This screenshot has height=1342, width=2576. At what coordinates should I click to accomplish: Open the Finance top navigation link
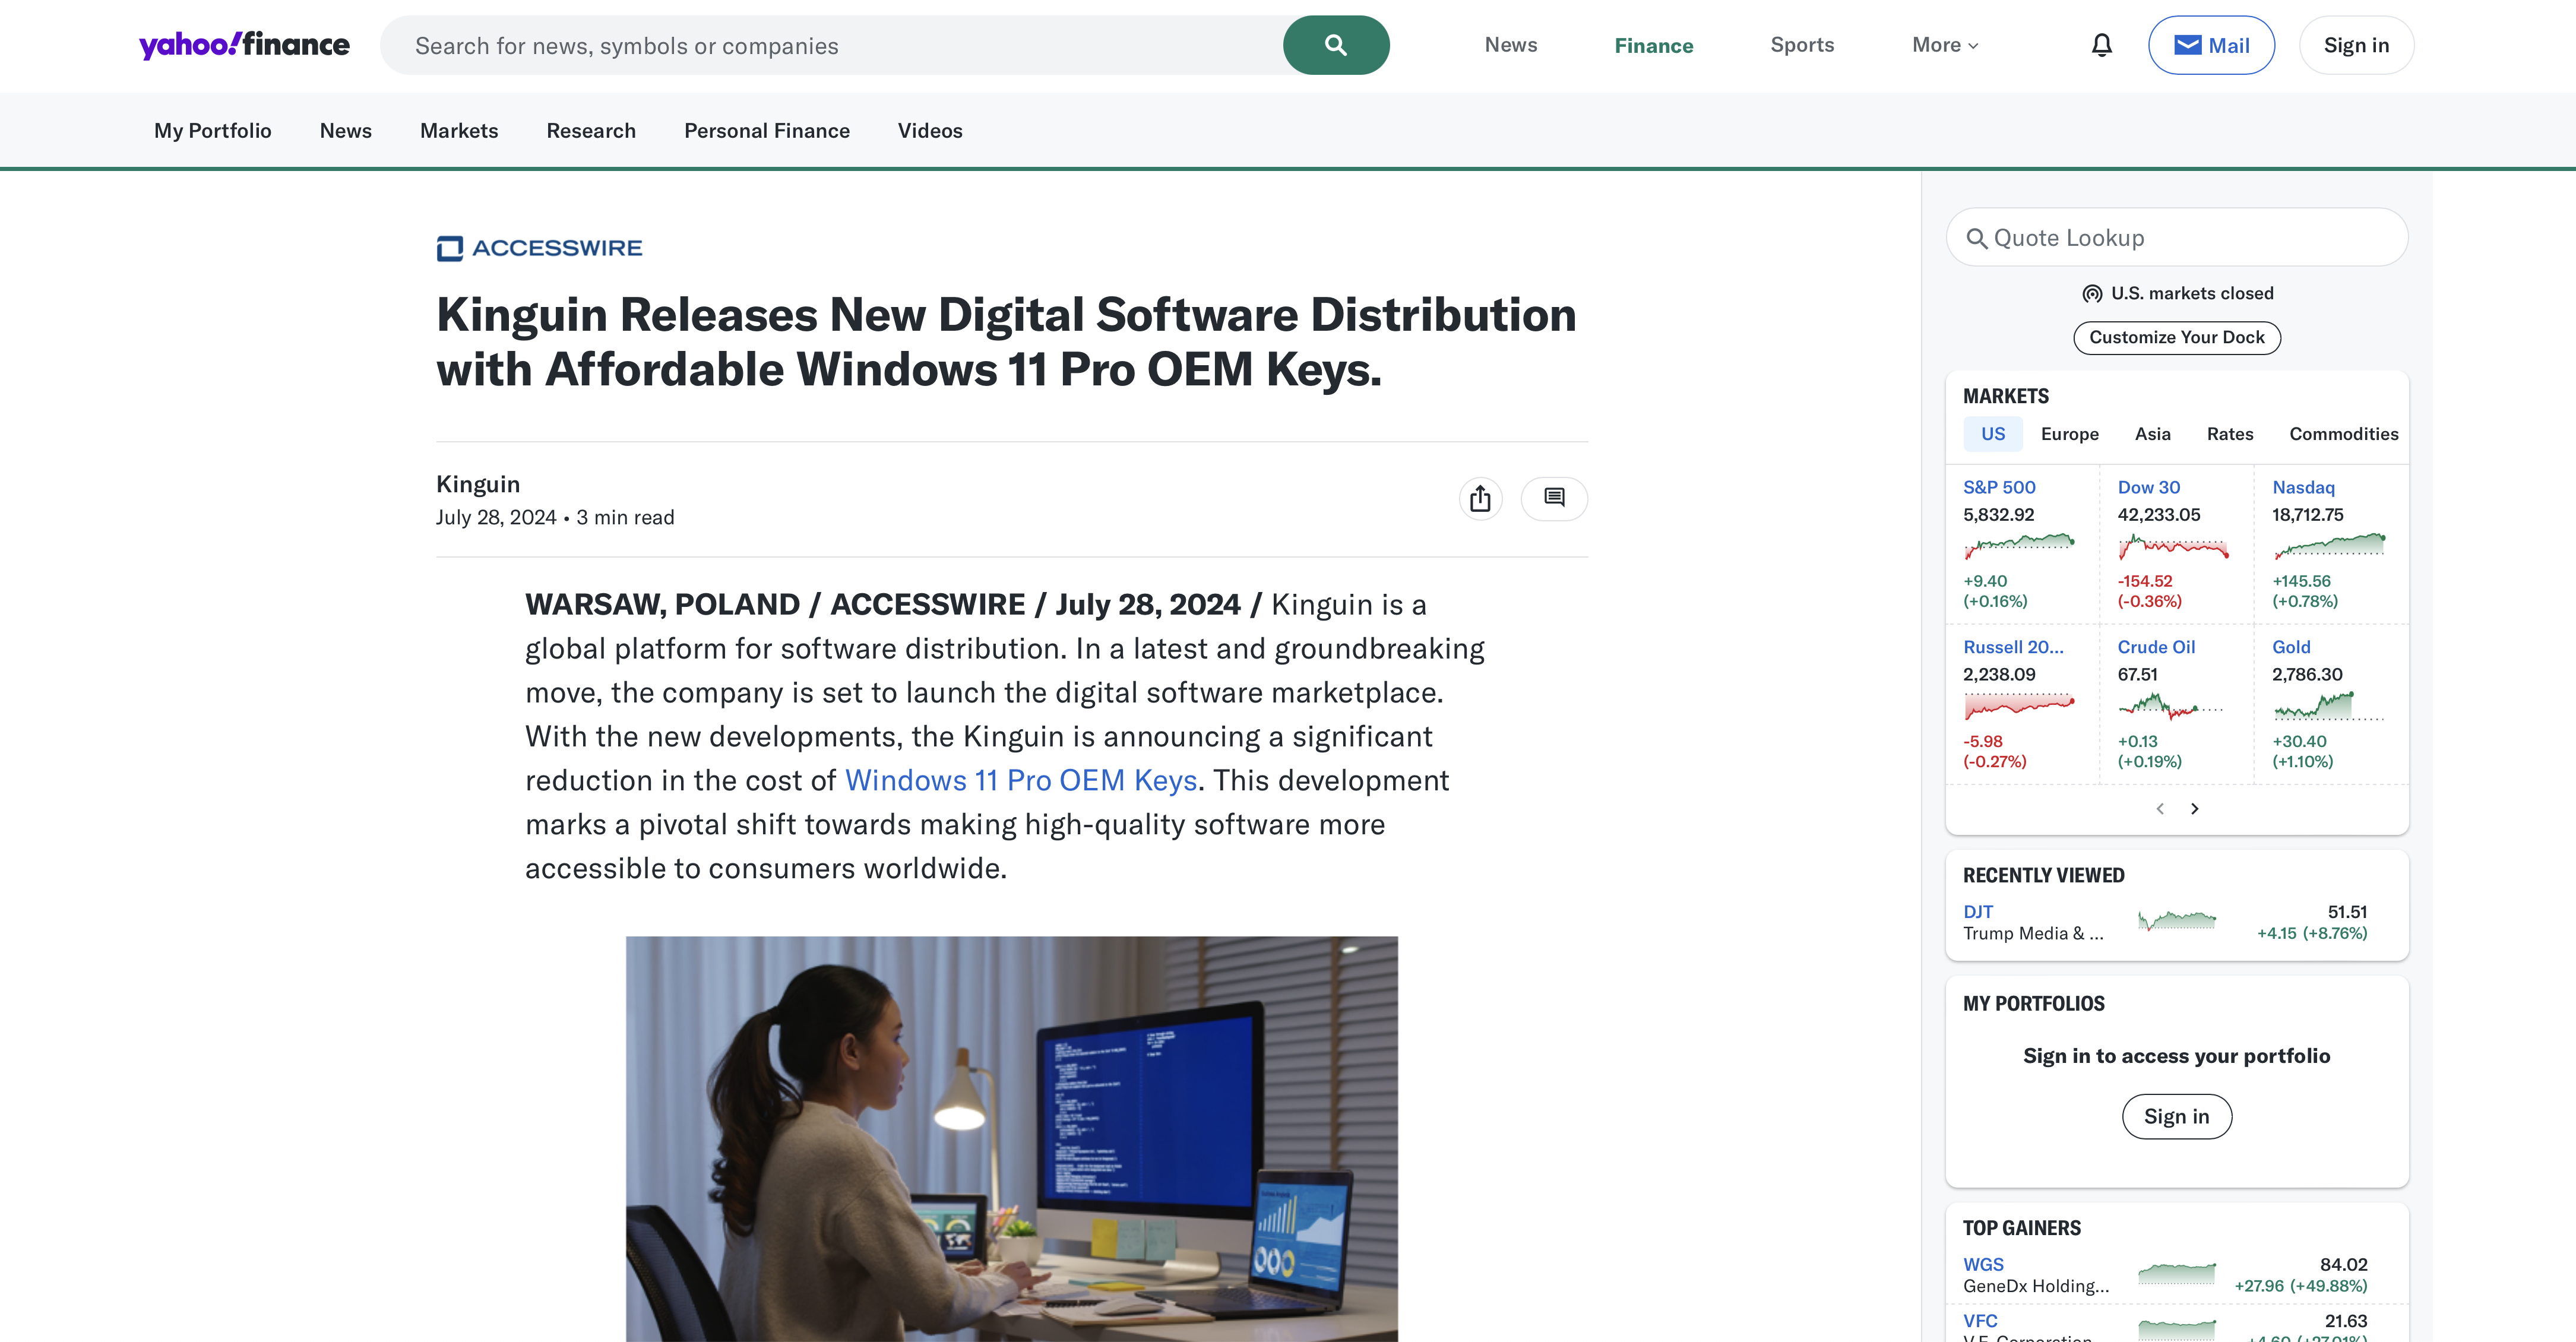pos(1654,45)
